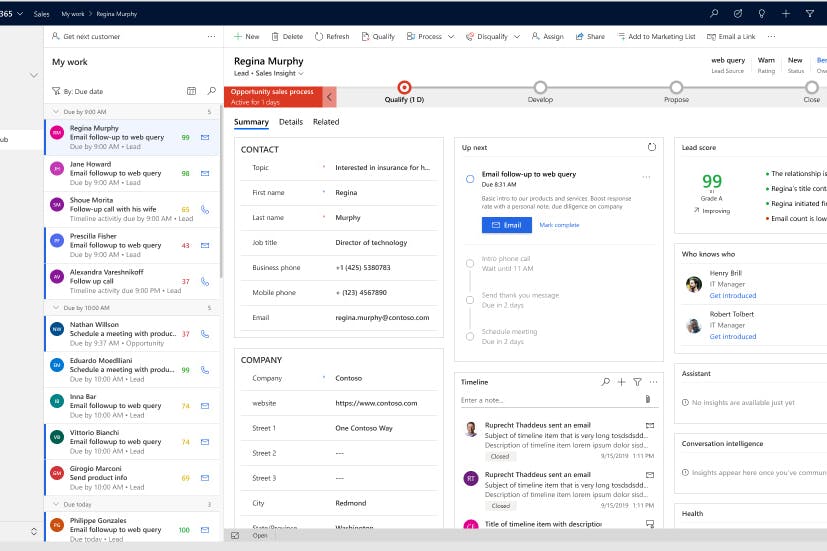The width and height of the screenshot is (827, 551).
Task: Click email icon on Inna Bar item
Action: pyautogui.click(x=205, y=405)
